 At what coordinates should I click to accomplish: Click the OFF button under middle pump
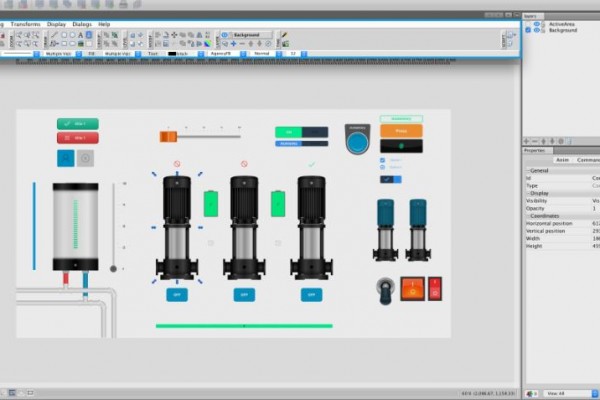pyautogui.click(x=243, y=295)
